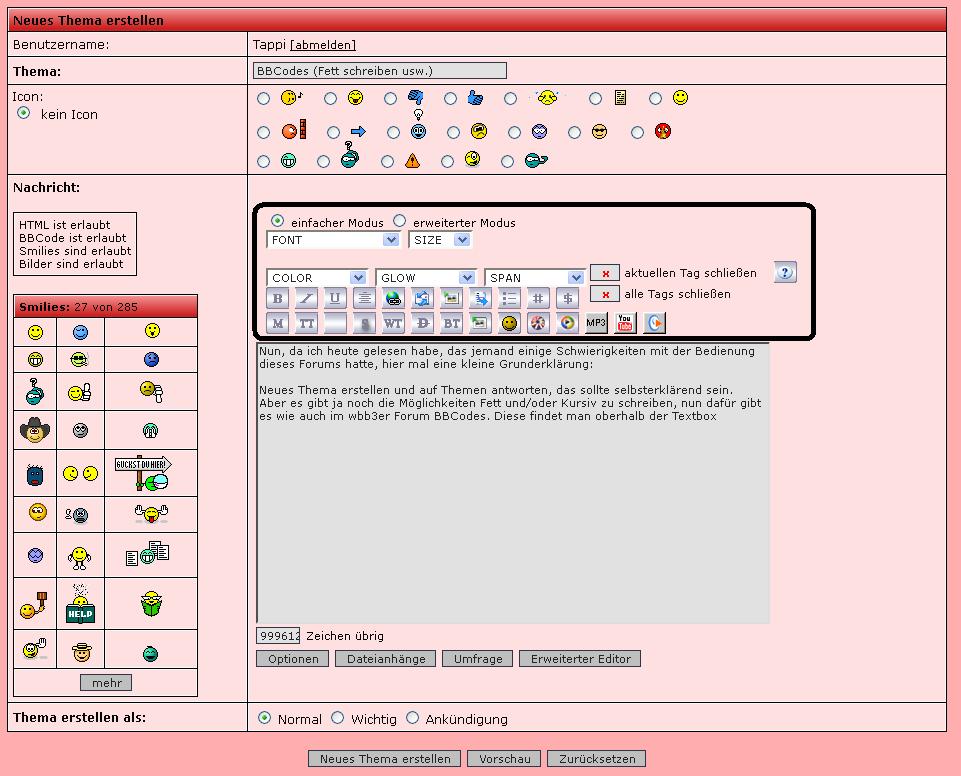Click into the Thema subject field

pos(380,71)
